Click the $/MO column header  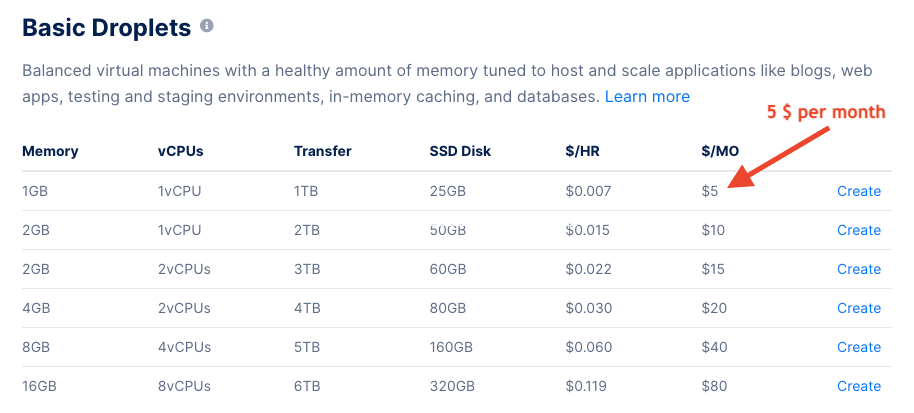pos(720,151)
